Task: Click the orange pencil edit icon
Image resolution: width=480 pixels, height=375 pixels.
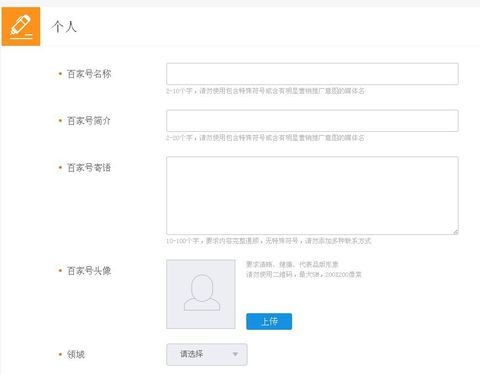Action: click(x=21, y=26)
